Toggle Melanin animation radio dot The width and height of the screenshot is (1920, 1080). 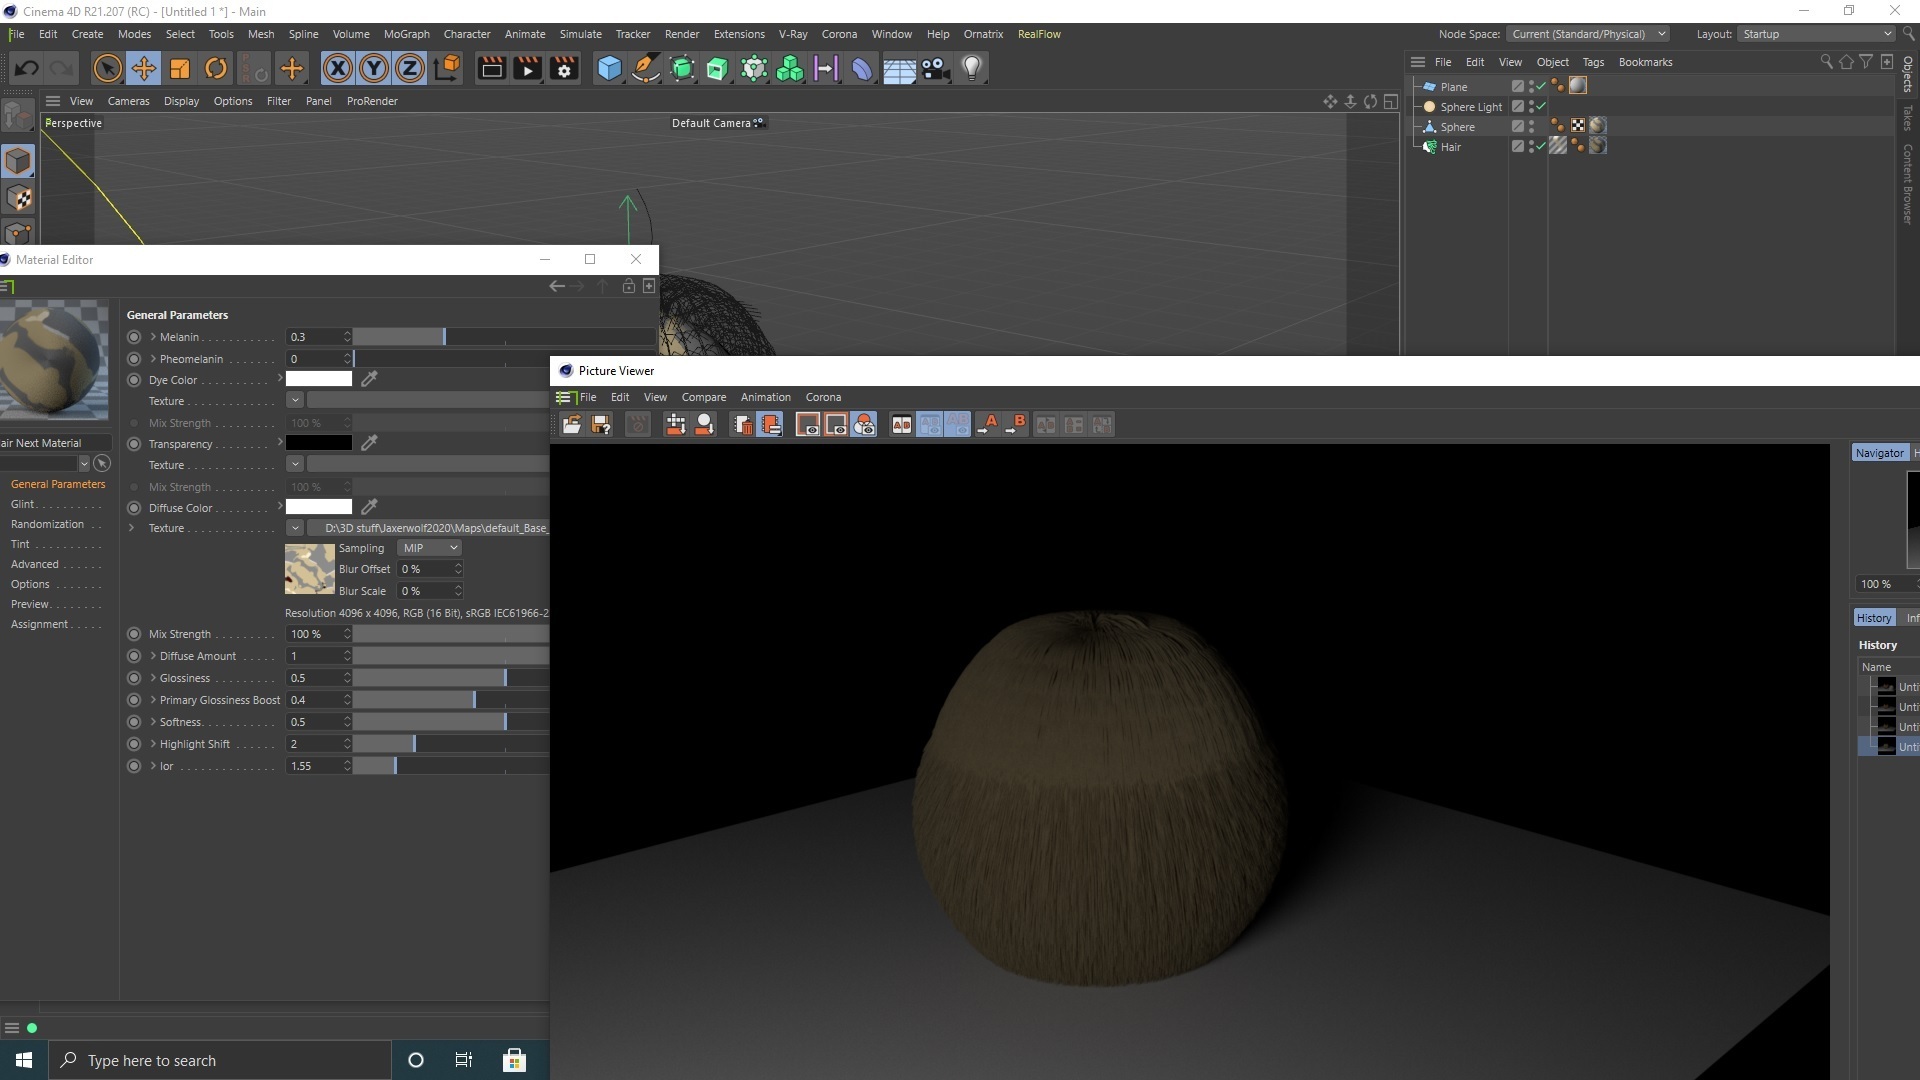pyautogui.click(x=134, y=337)
